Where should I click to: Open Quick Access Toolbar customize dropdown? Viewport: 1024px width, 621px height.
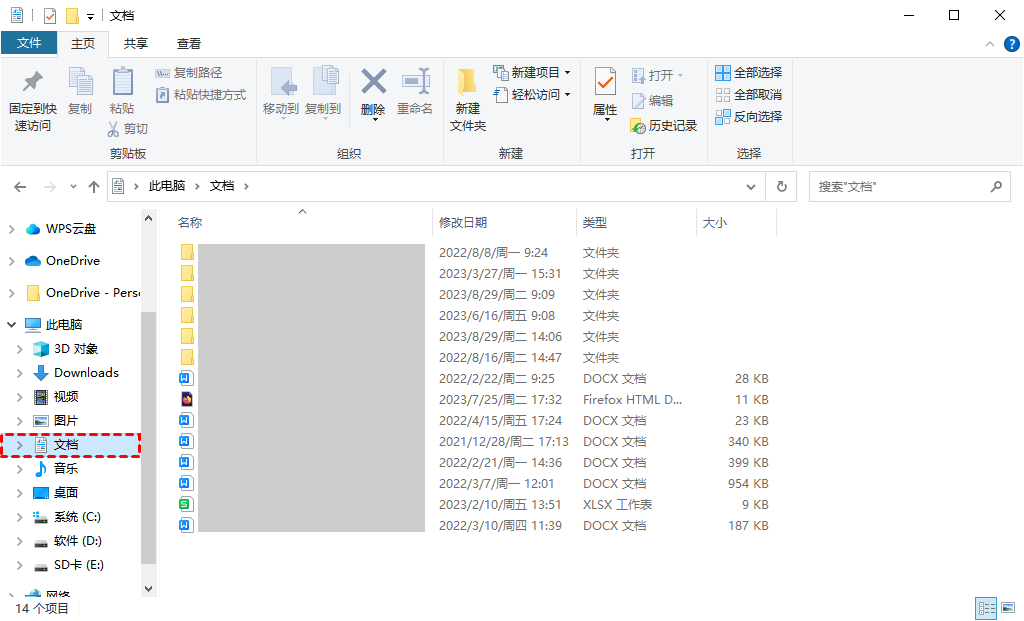(90, 16)
